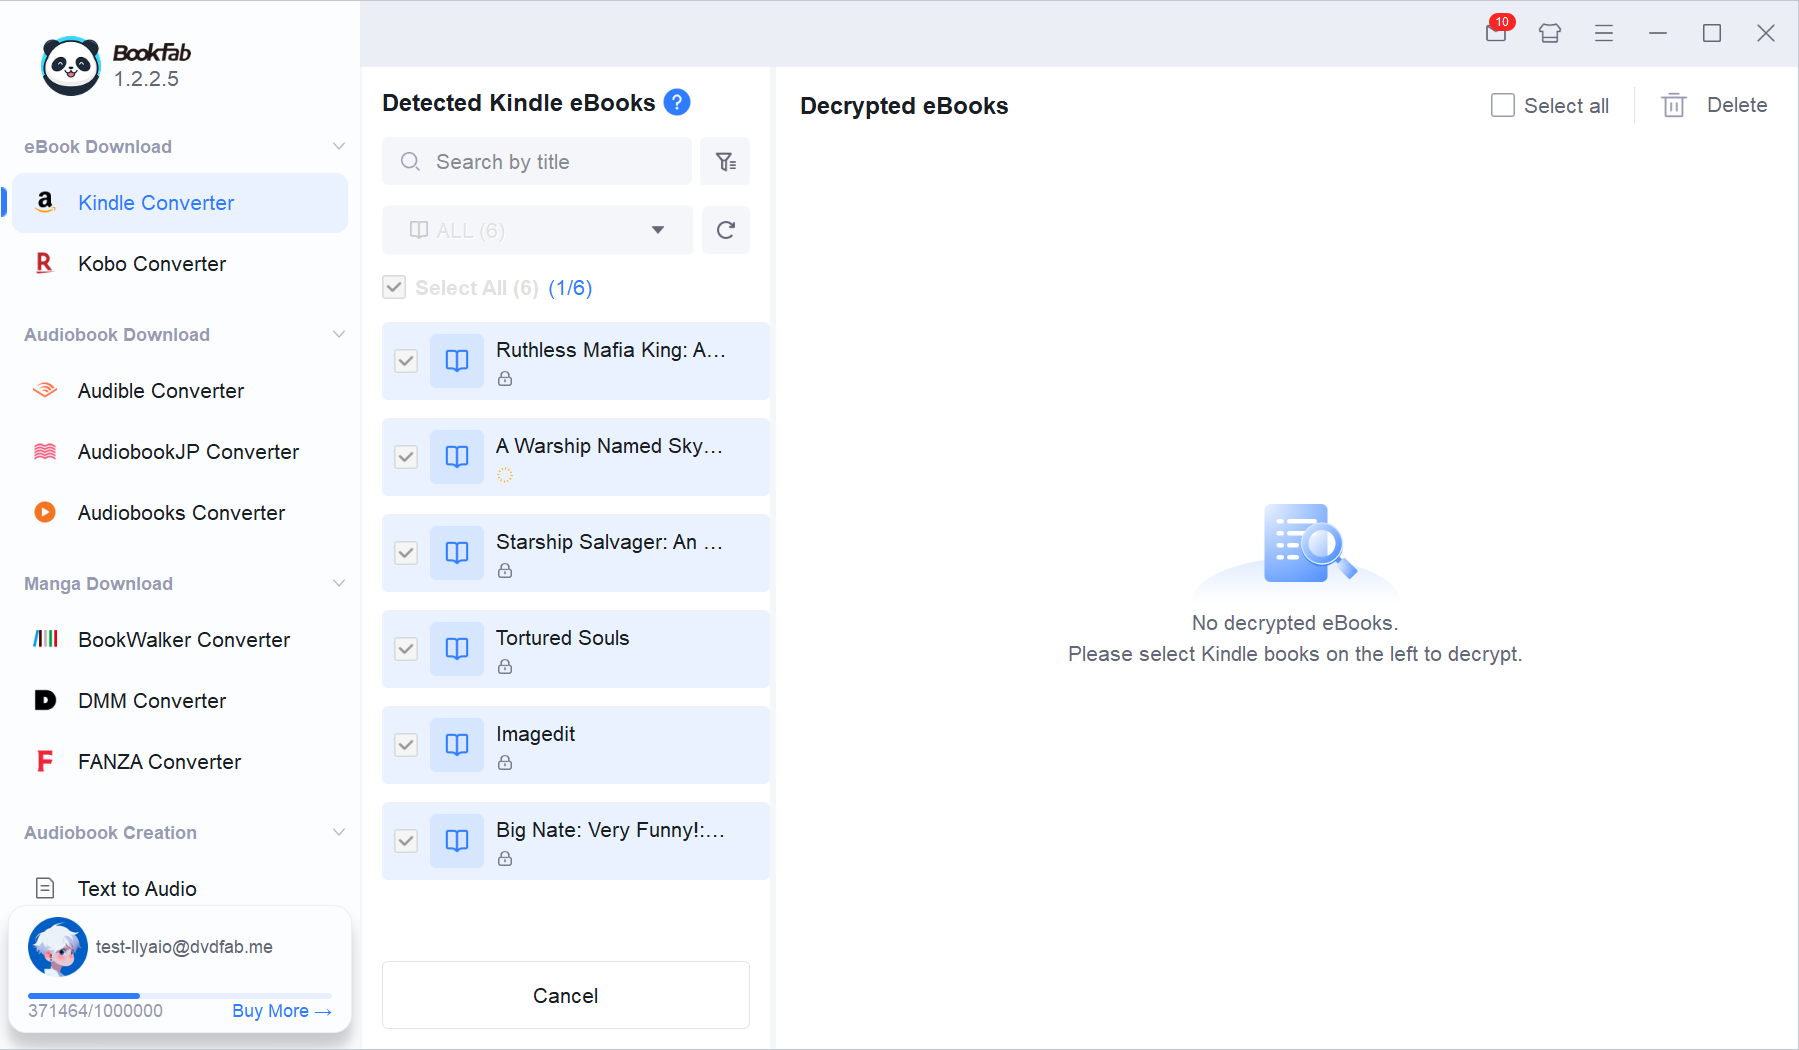Click the user avatar picture

tap(58, 946)
